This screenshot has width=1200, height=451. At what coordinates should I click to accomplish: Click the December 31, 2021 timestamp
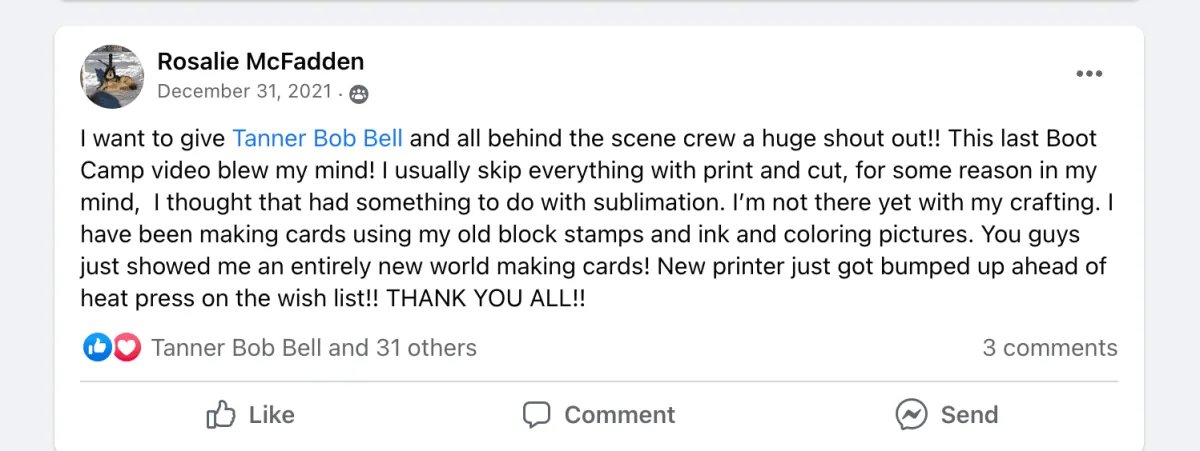point(244,92)
